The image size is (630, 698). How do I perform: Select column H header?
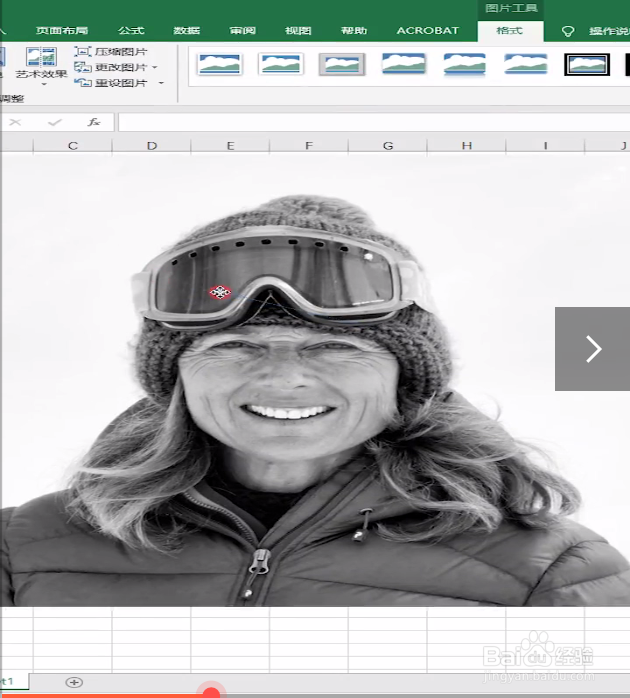point(467,146)
